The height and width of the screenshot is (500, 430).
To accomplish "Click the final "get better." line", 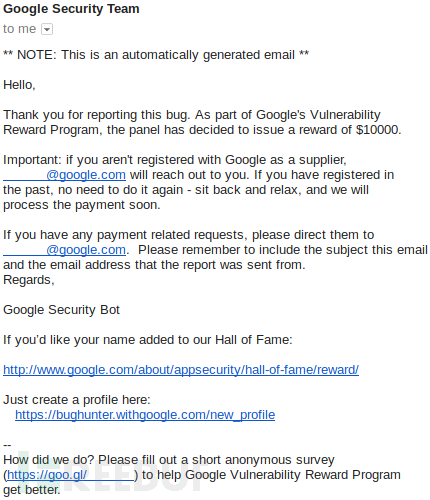I will coord(32,490).
